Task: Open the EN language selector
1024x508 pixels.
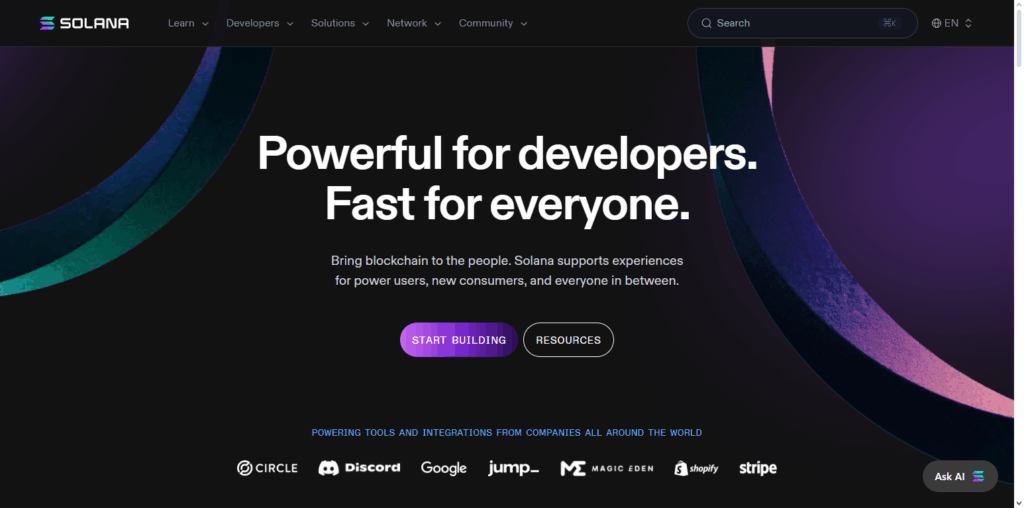Action: coord(952,23)
